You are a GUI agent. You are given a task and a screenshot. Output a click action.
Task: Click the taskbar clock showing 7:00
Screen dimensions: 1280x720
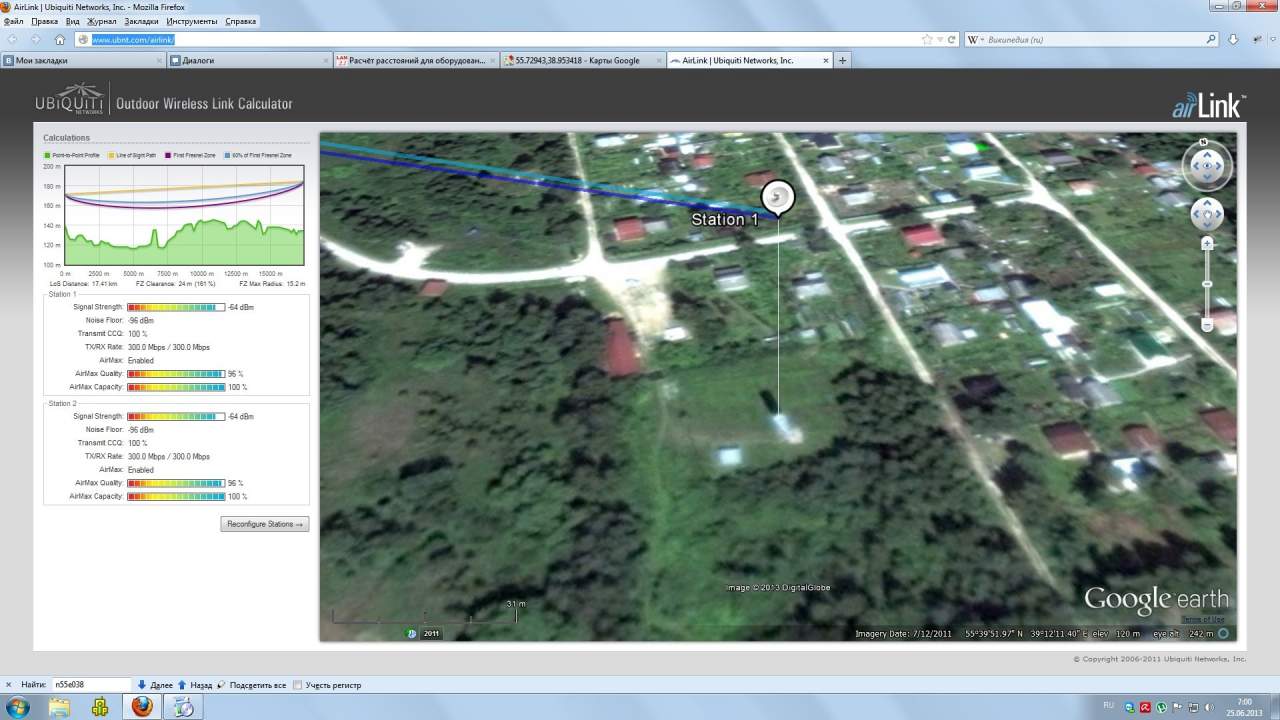pyautogui.click(x=1244, y=707)
